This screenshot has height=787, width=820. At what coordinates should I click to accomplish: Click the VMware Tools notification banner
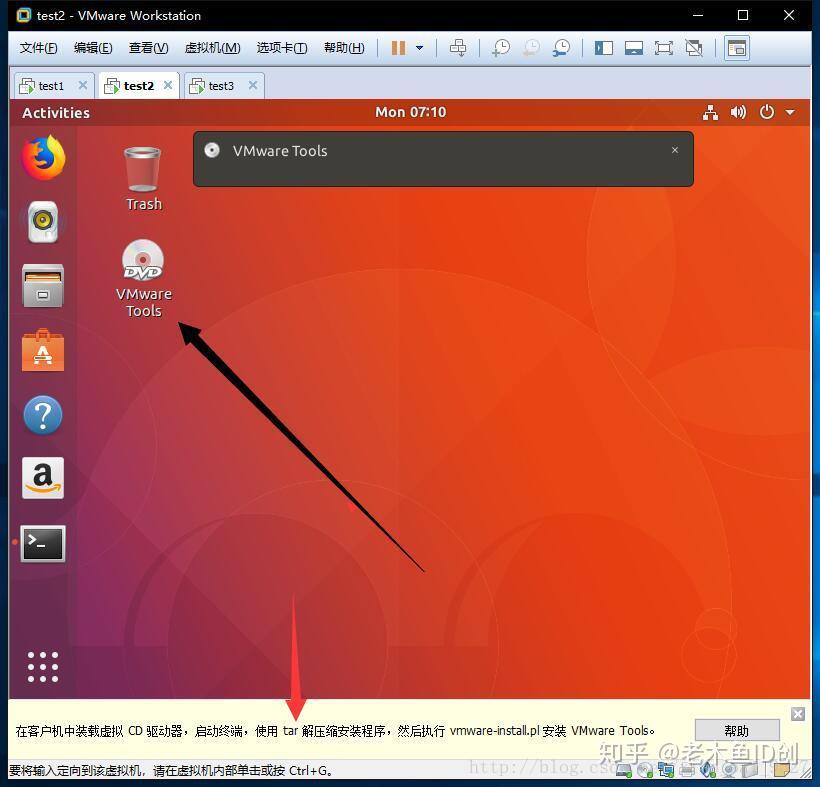(x=443, y=158)
